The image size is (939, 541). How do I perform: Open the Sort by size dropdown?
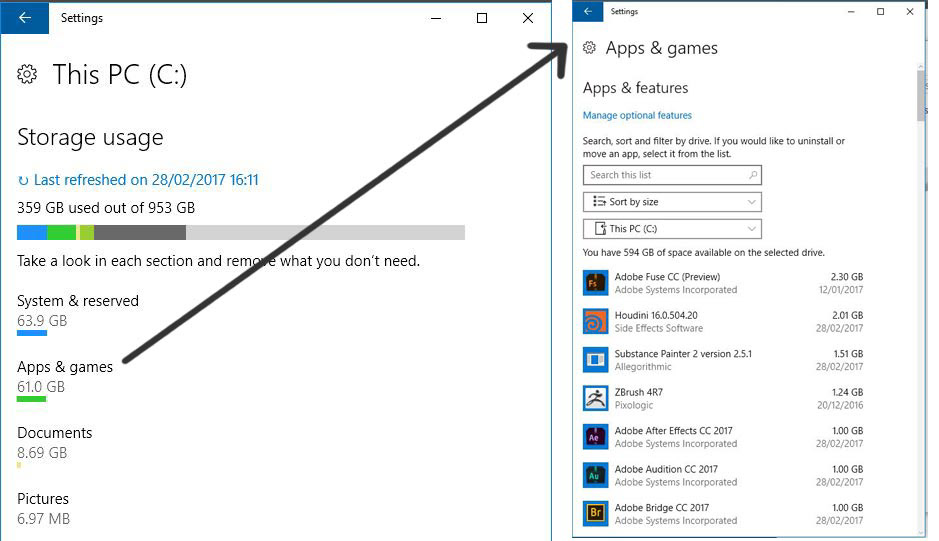click(x=672, y=202)
